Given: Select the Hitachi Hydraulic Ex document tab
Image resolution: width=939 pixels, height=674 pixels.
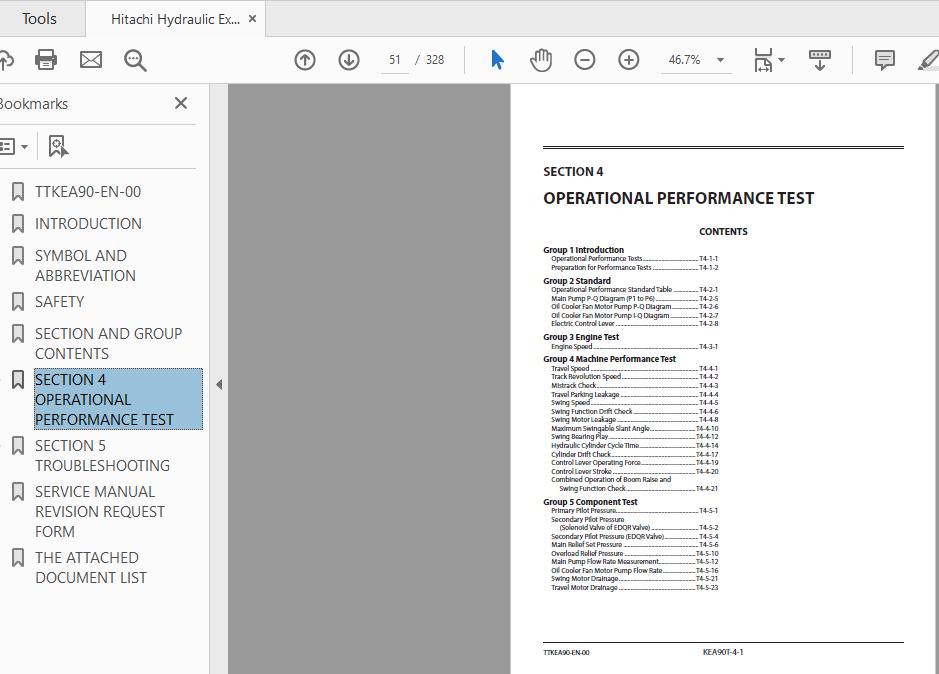Looking at the screenshot, I should click(167, 17).
